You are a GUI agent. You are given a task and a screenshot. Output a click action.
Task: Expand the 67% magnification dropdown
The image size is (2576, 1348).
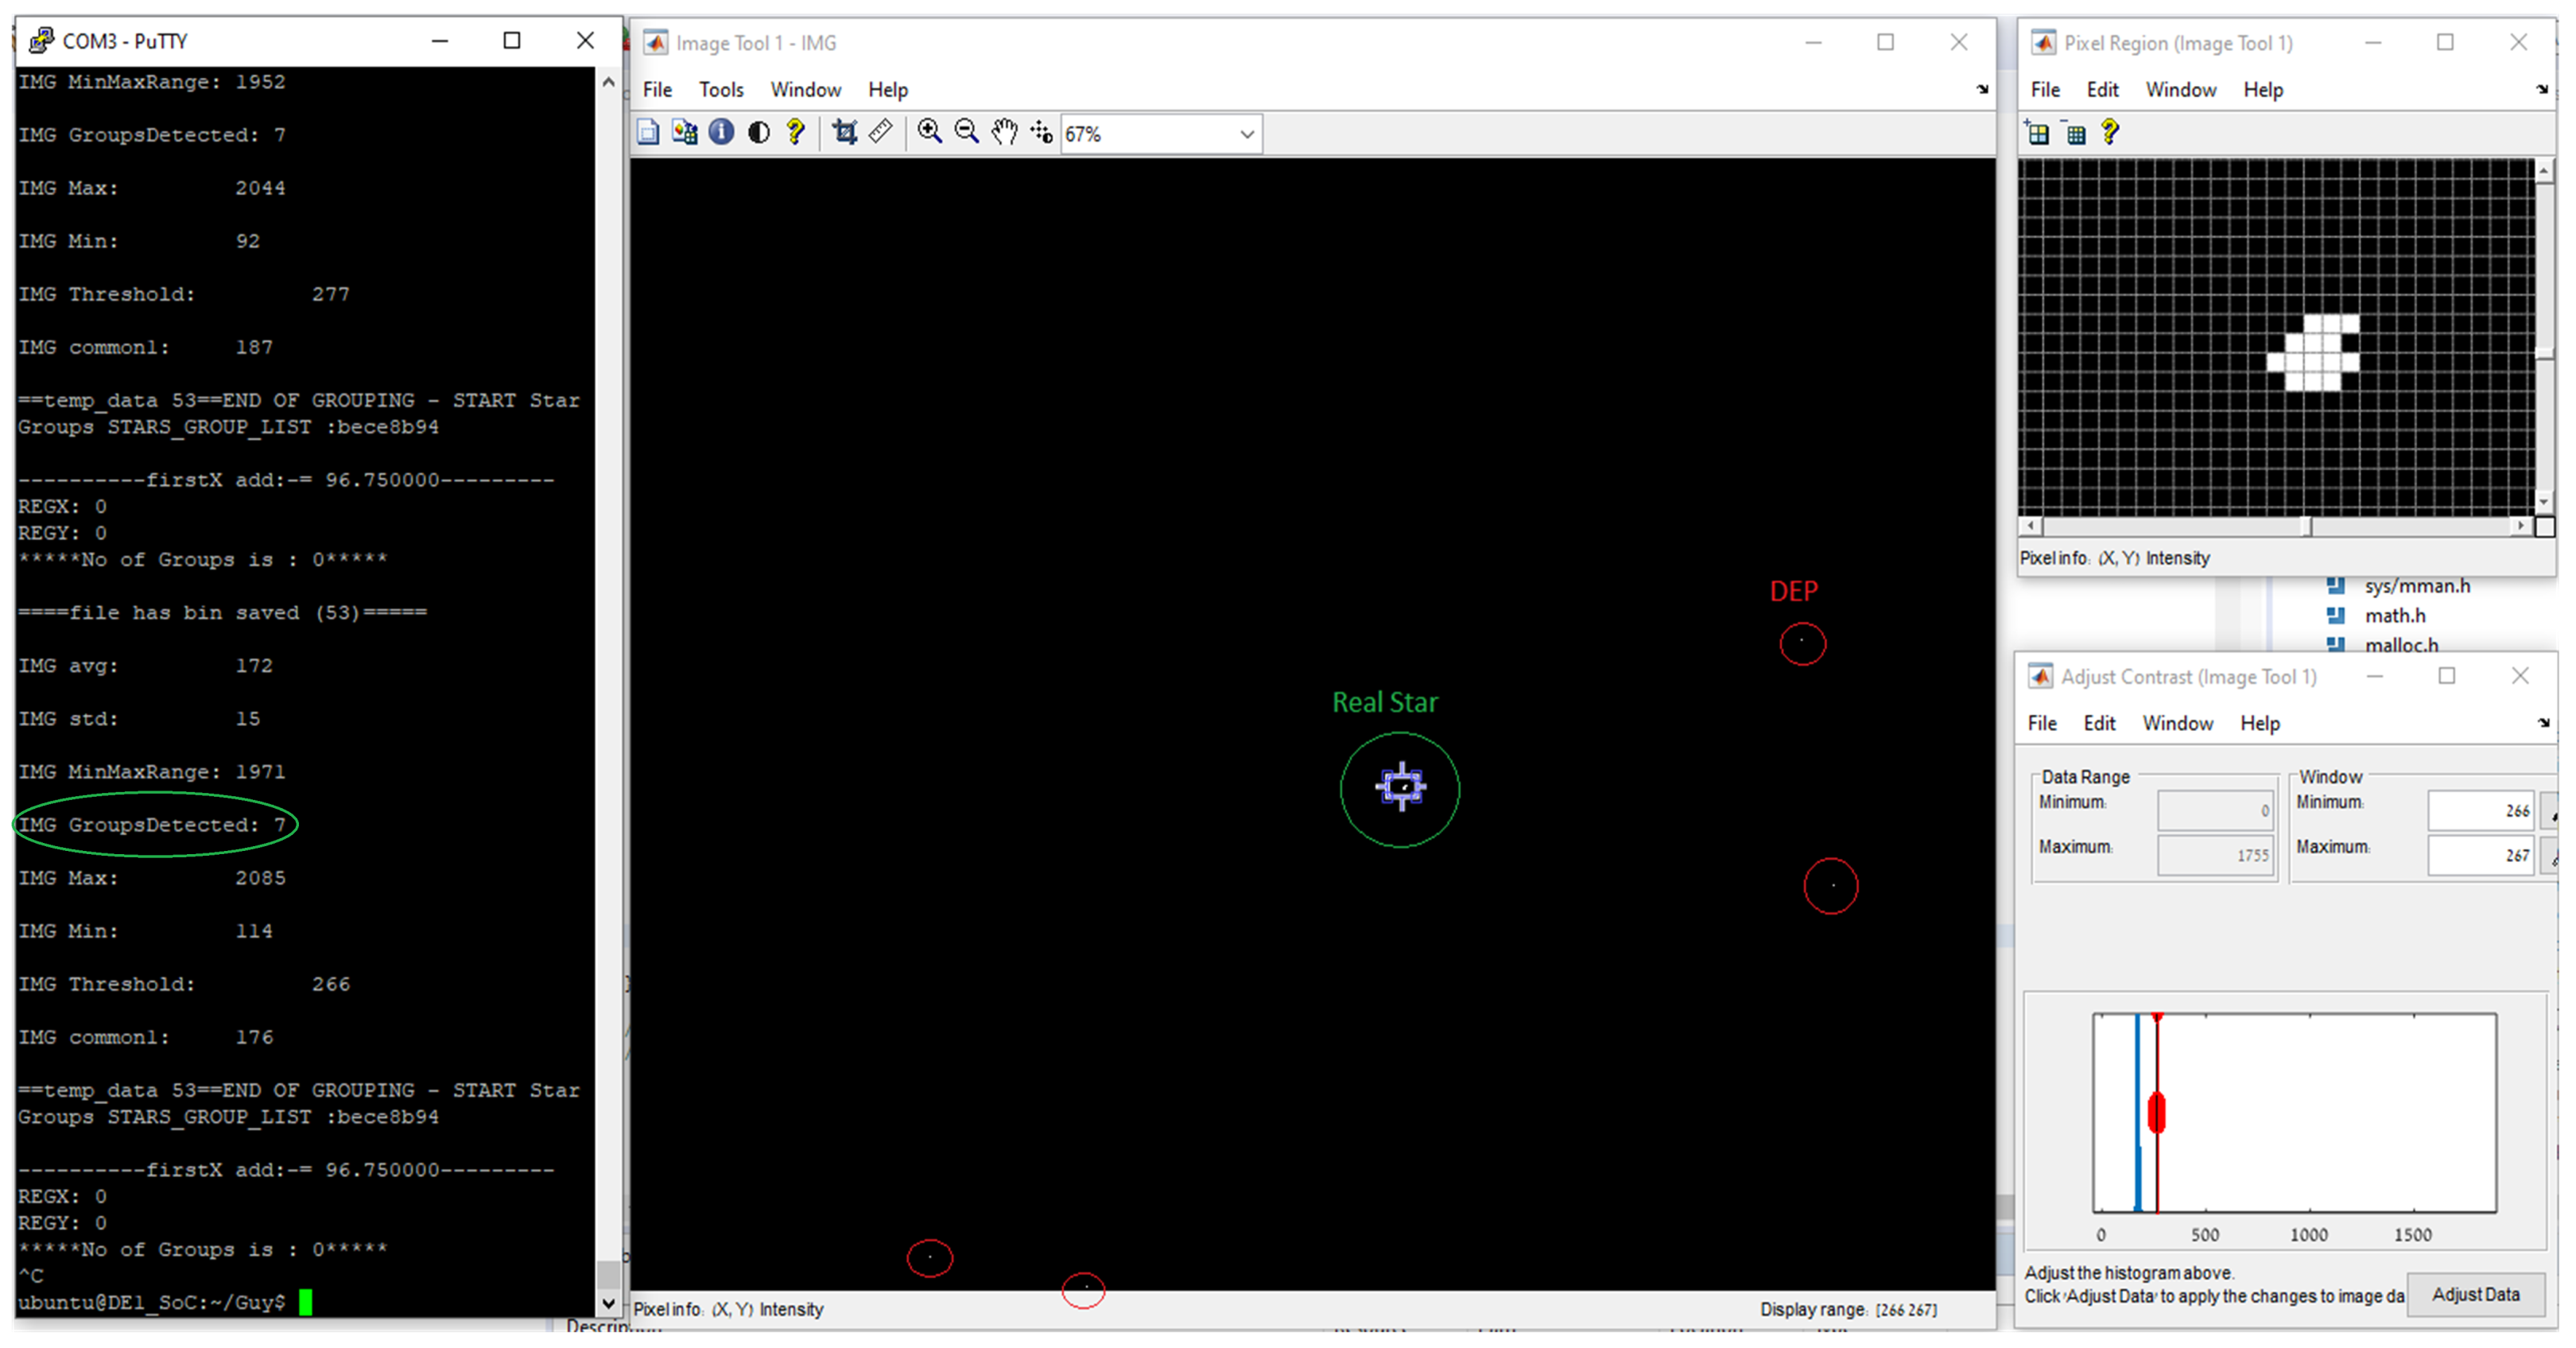coord(1246,134)
